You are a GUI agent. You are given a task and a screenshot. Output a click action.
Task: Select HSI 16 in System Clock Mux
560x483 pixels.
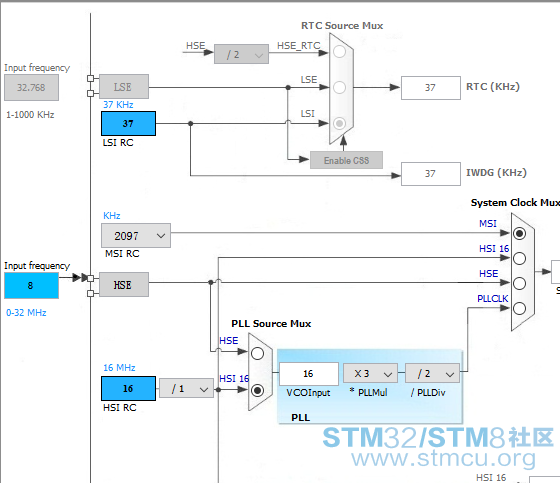click(x=519, y=258)
